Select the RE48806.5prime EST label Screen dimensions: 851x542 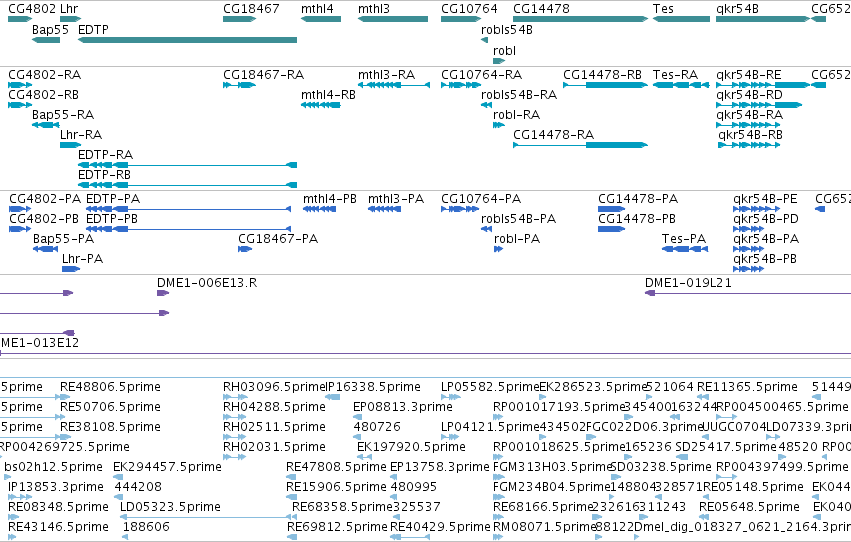pyautogui.click(x=110, y=387)
